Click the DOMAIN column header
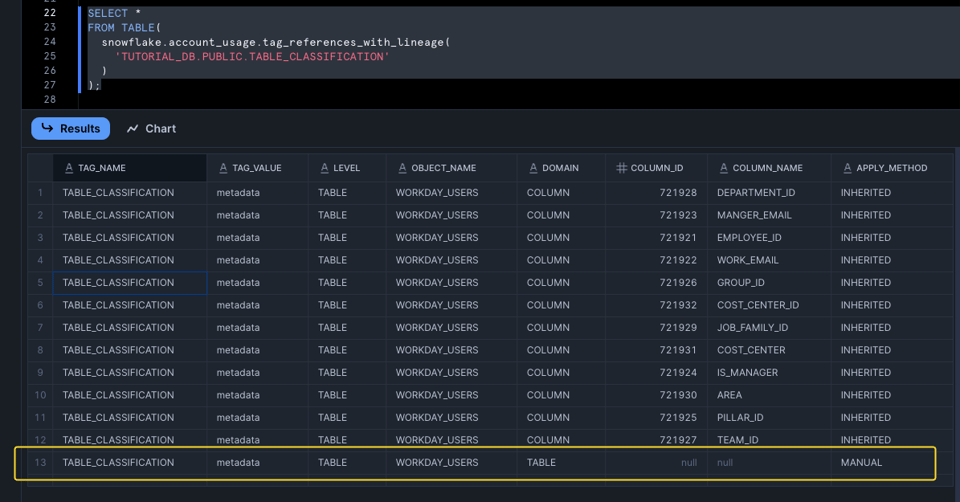This screenshot has width=960, height=502. [560, 168]
